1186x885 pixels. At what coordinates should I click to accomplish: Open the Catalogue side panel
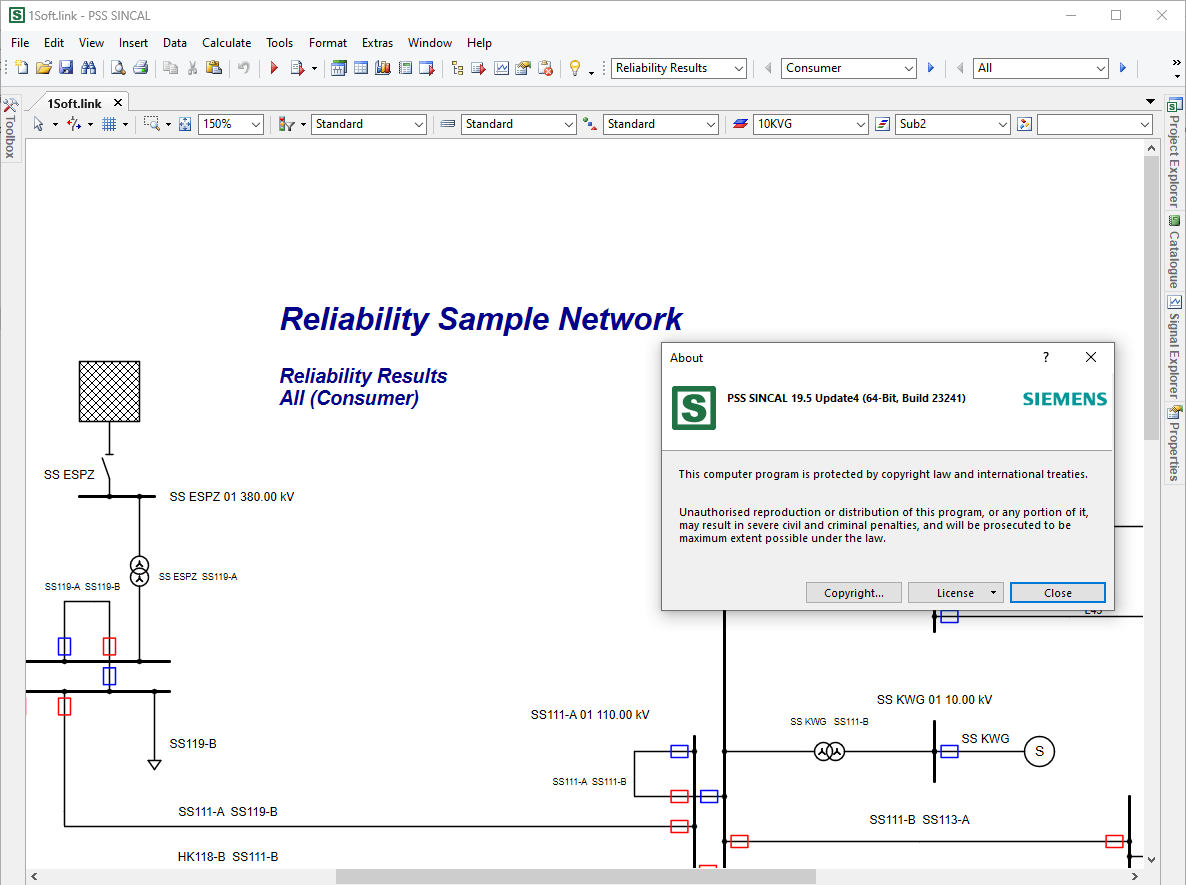(x=1174, y=252)
